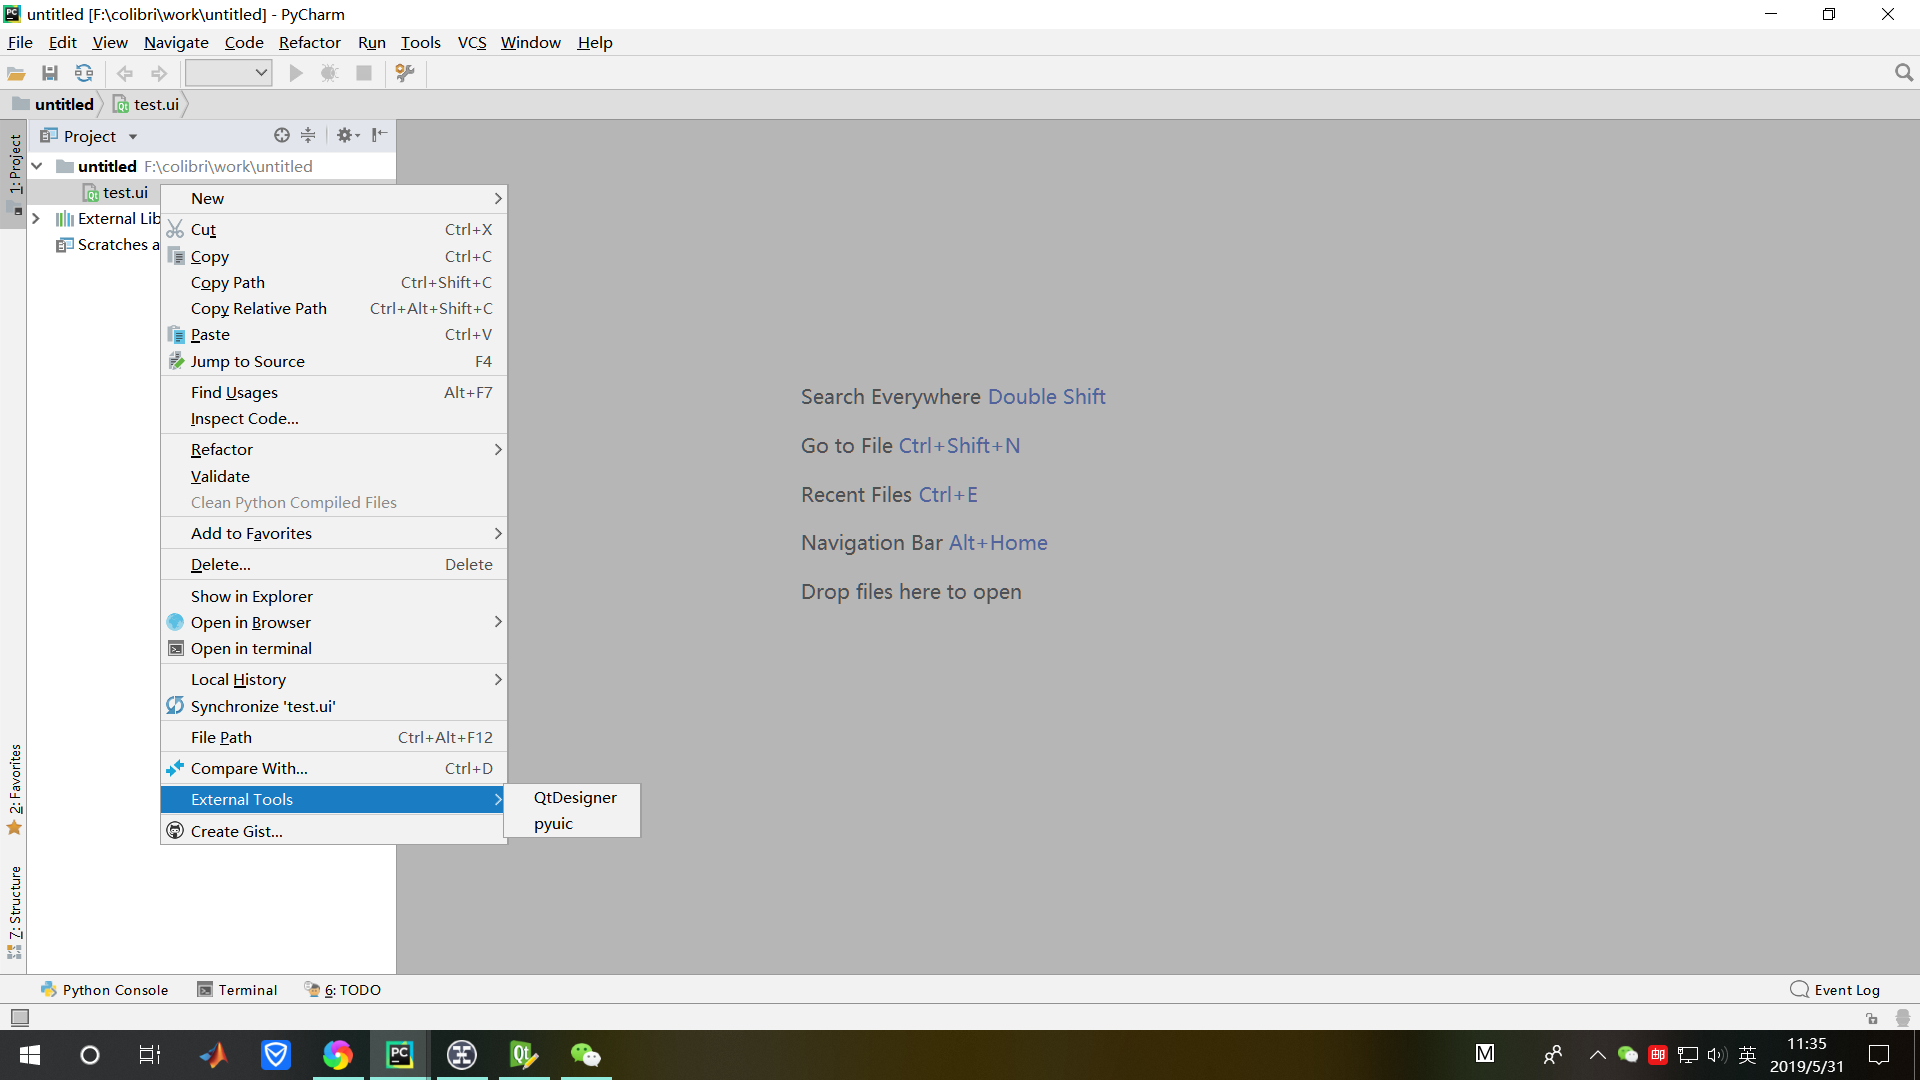This screenshot has width=1920, height=1080.
Task: Open the Project view dropdown arrow
Action: pyautogui.click(x=133, y=137)
